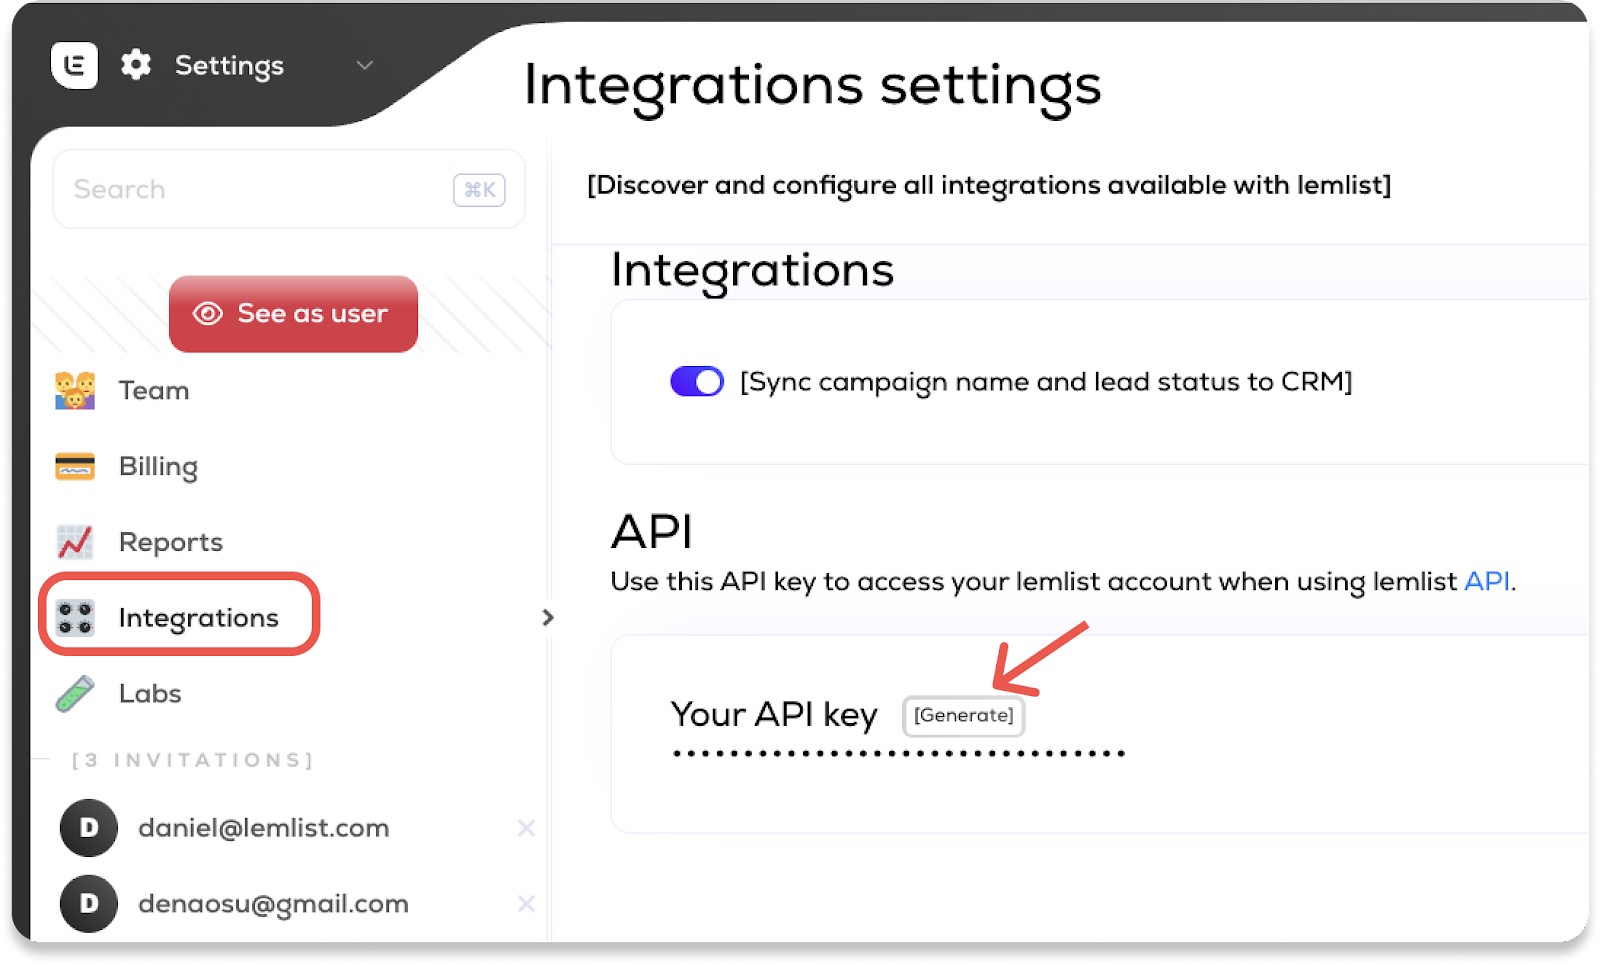
Task: Open the Reports chart icon
Action: [75, 541]
